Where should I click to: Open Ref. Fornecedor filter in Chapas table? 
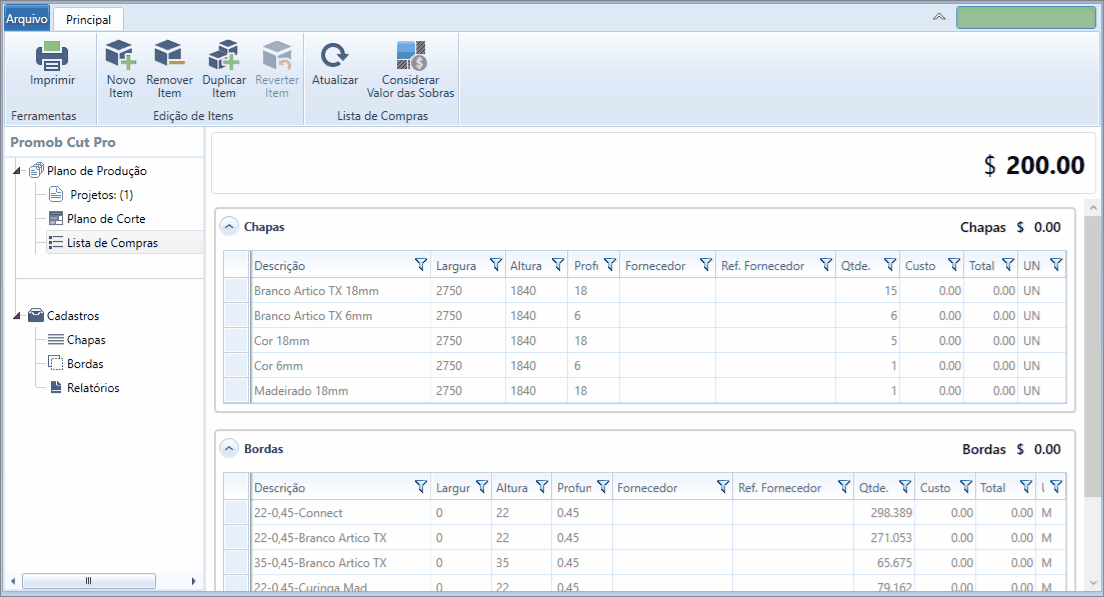pyautogui.click(x=826, y=265)
